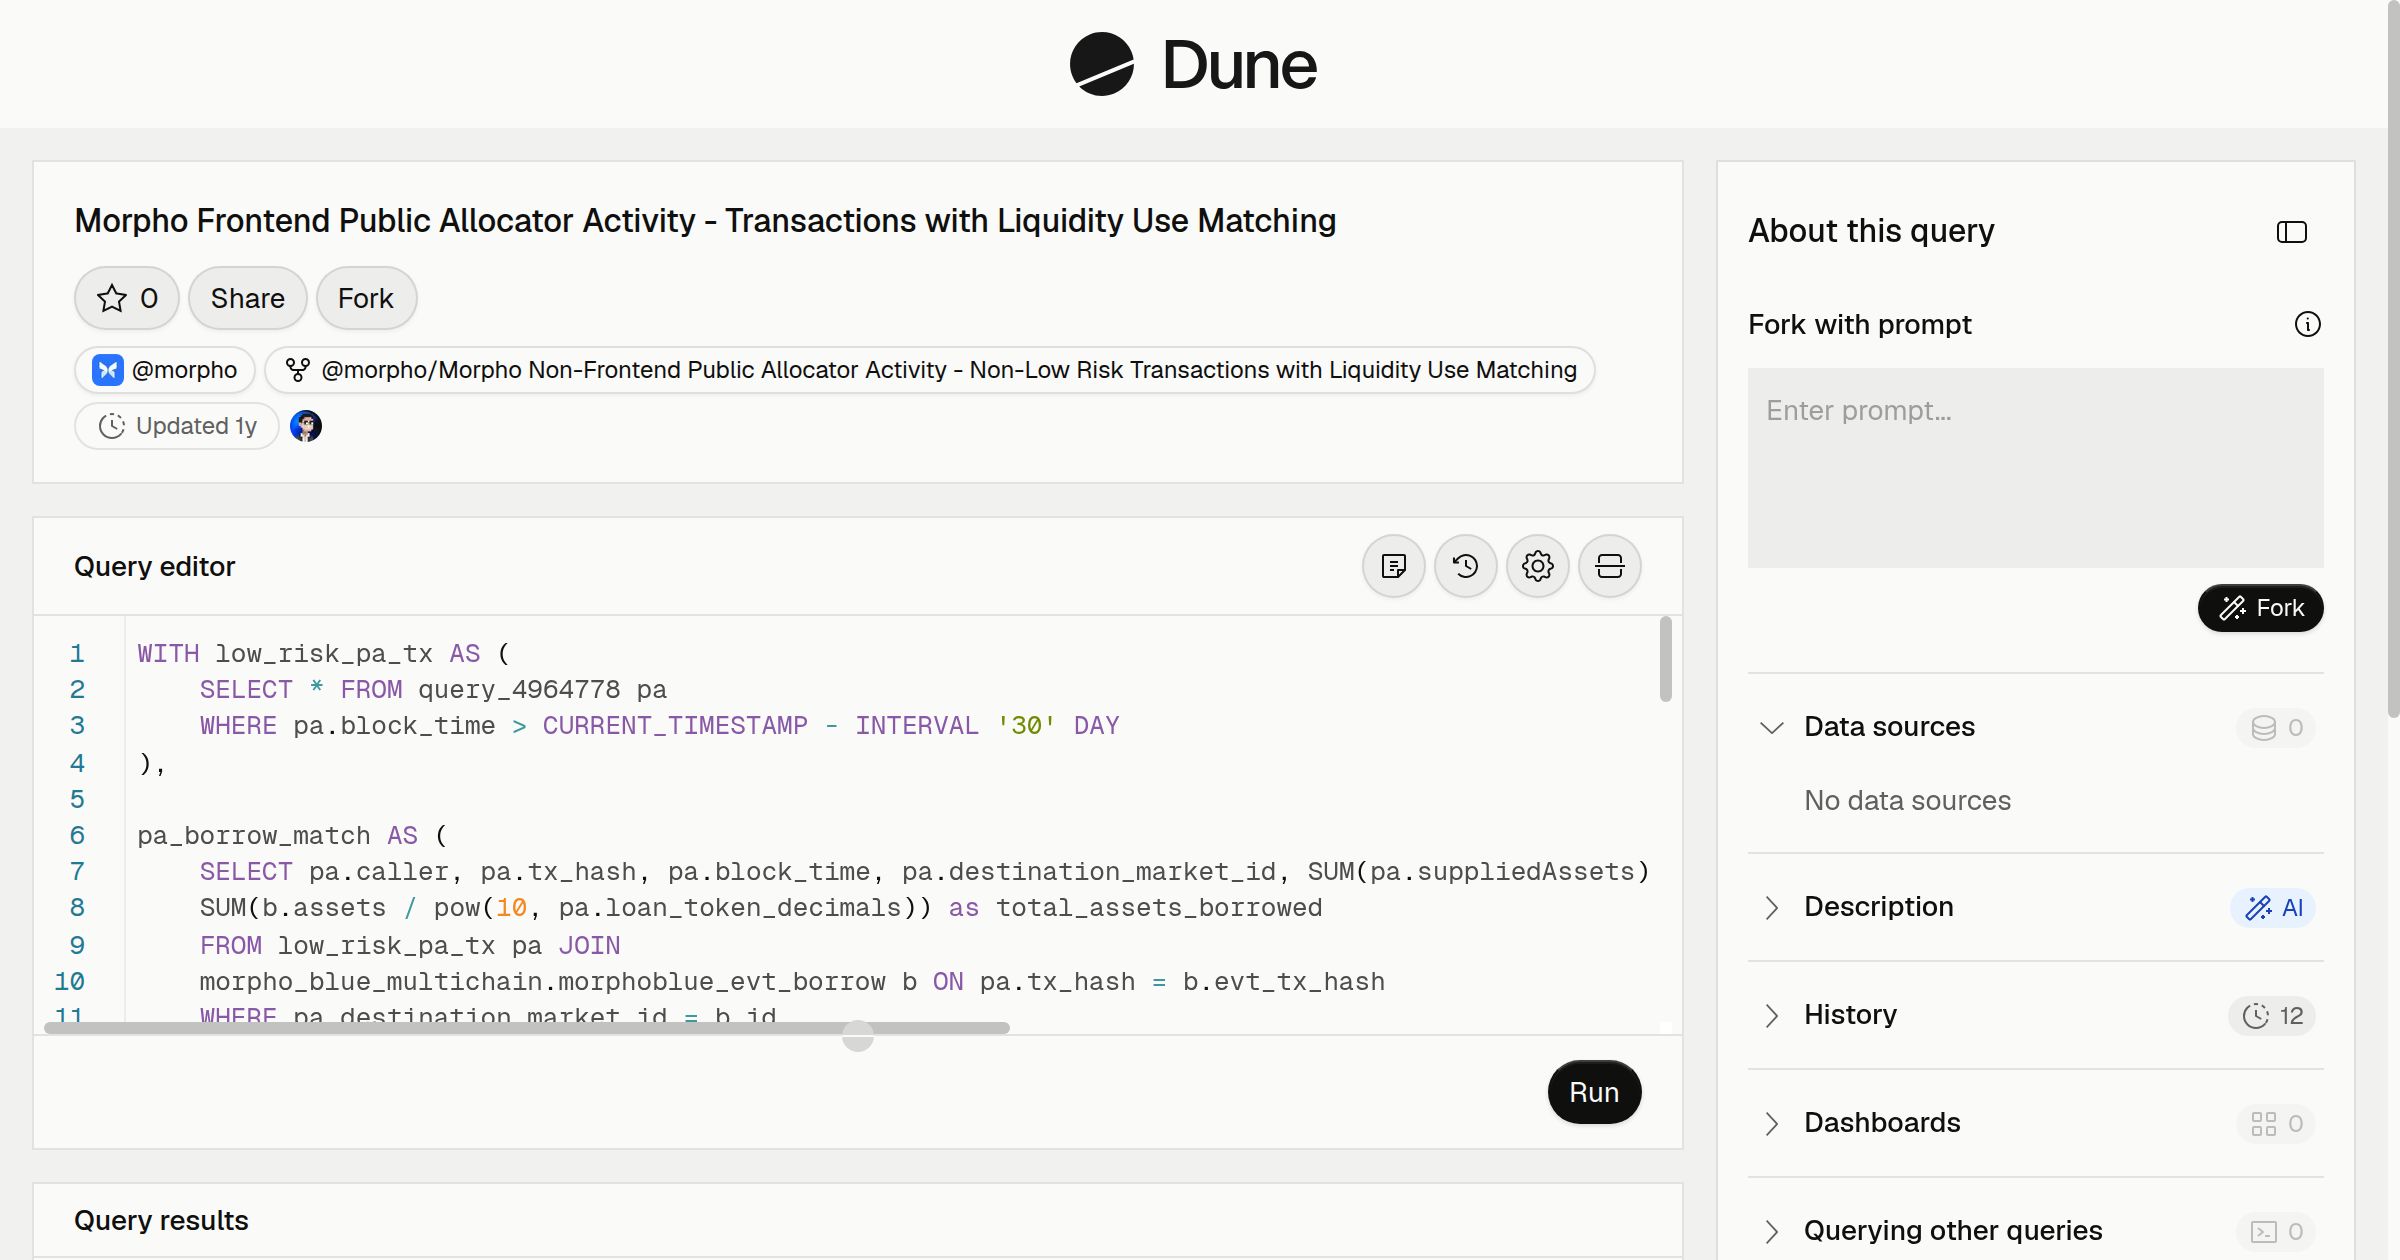Viewport: 2400px width, 1260px height.
Task: Click the AI description badge
Action: (x=2273, y=907)
